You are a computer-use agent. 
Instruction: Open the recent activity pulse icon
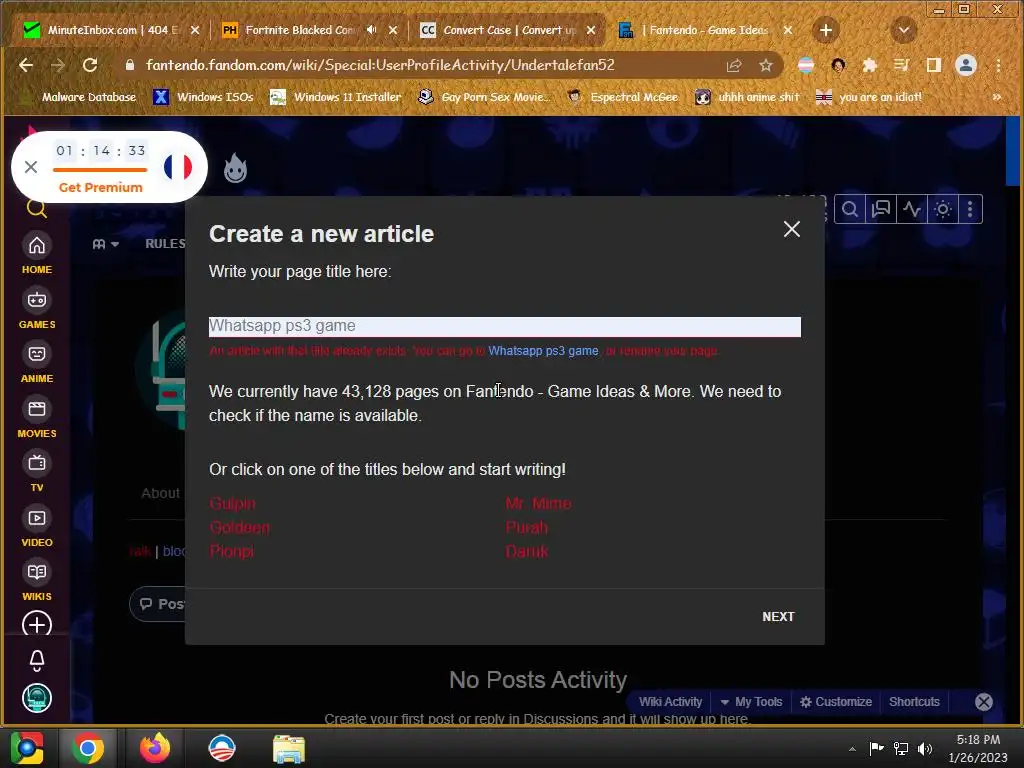click(x=912, y=209)
